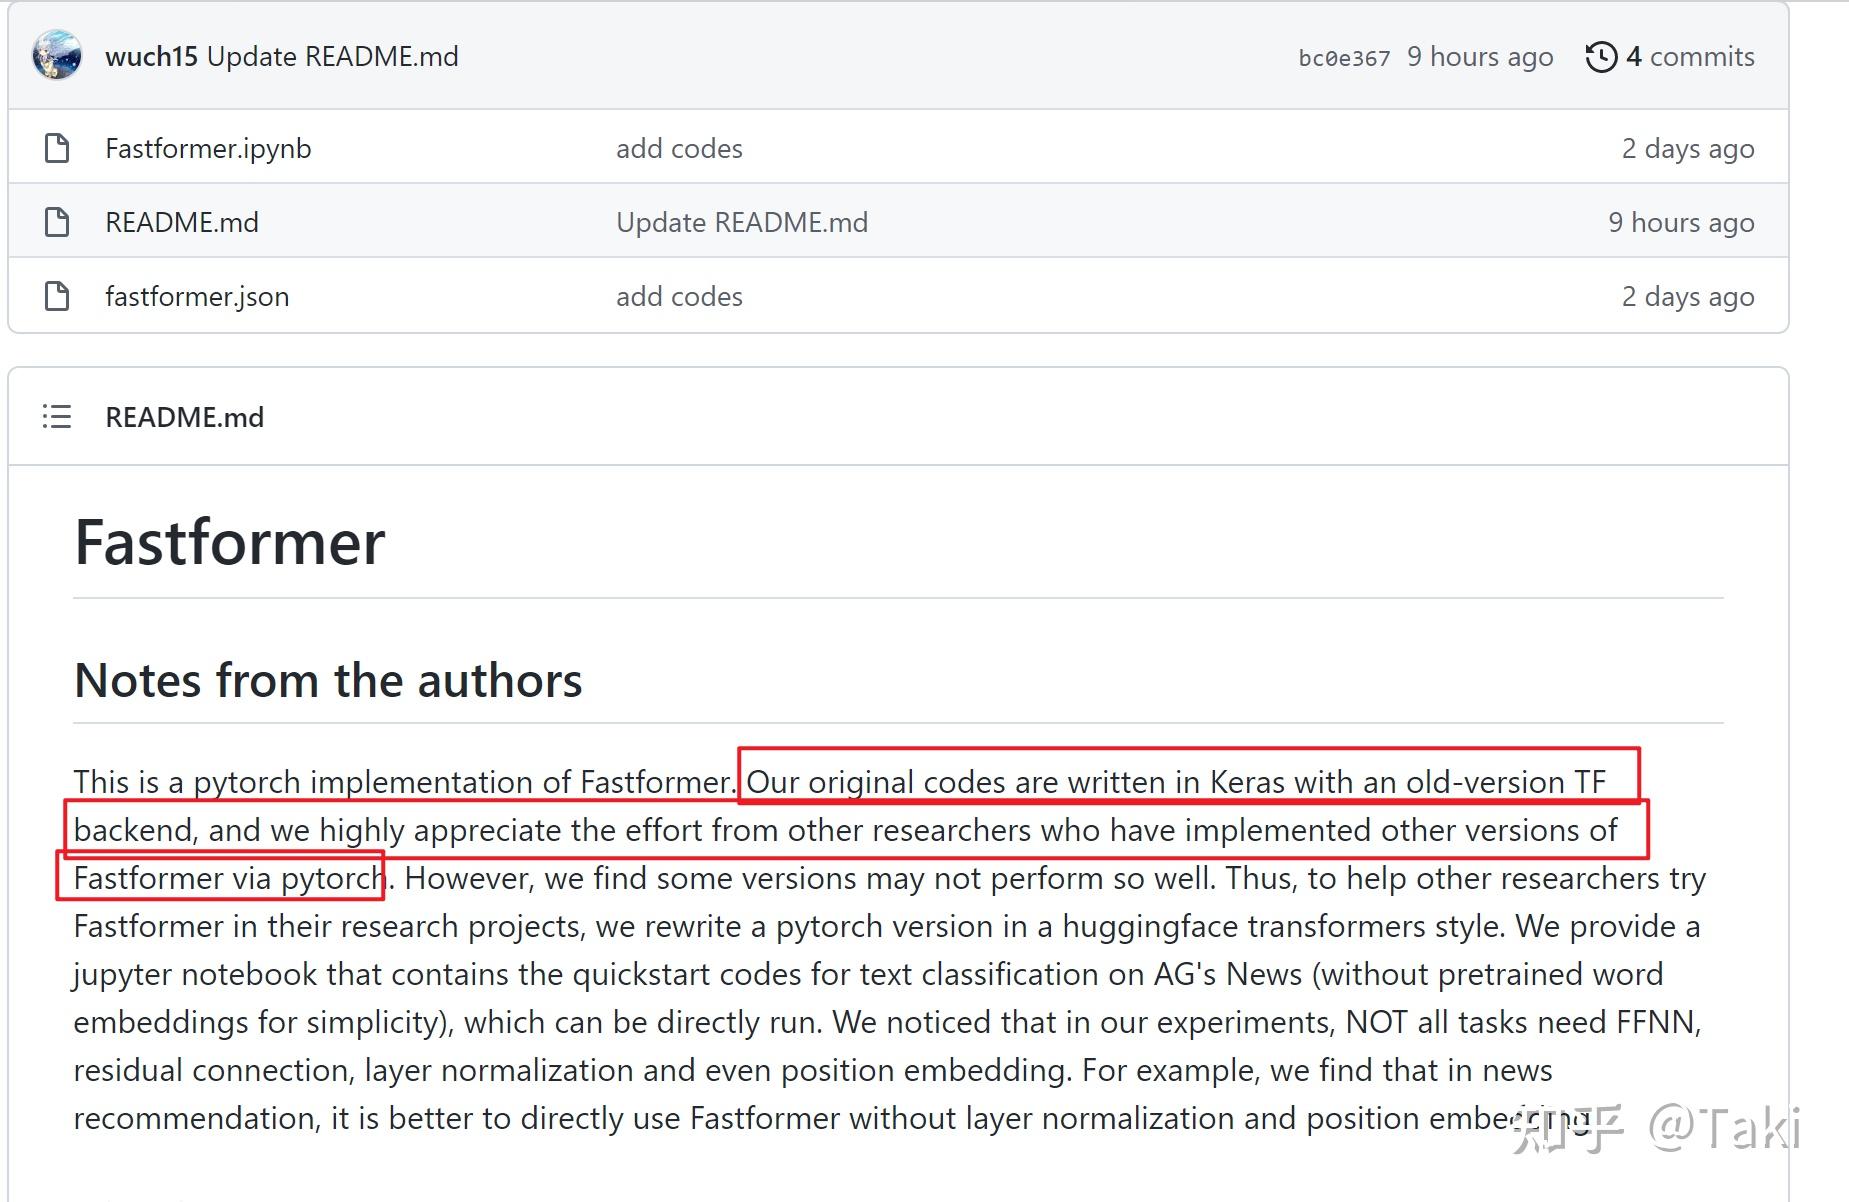The image size is (1849, 1202).
Task: Open the latest commit message Update README.md
Action: coord(333,57)
